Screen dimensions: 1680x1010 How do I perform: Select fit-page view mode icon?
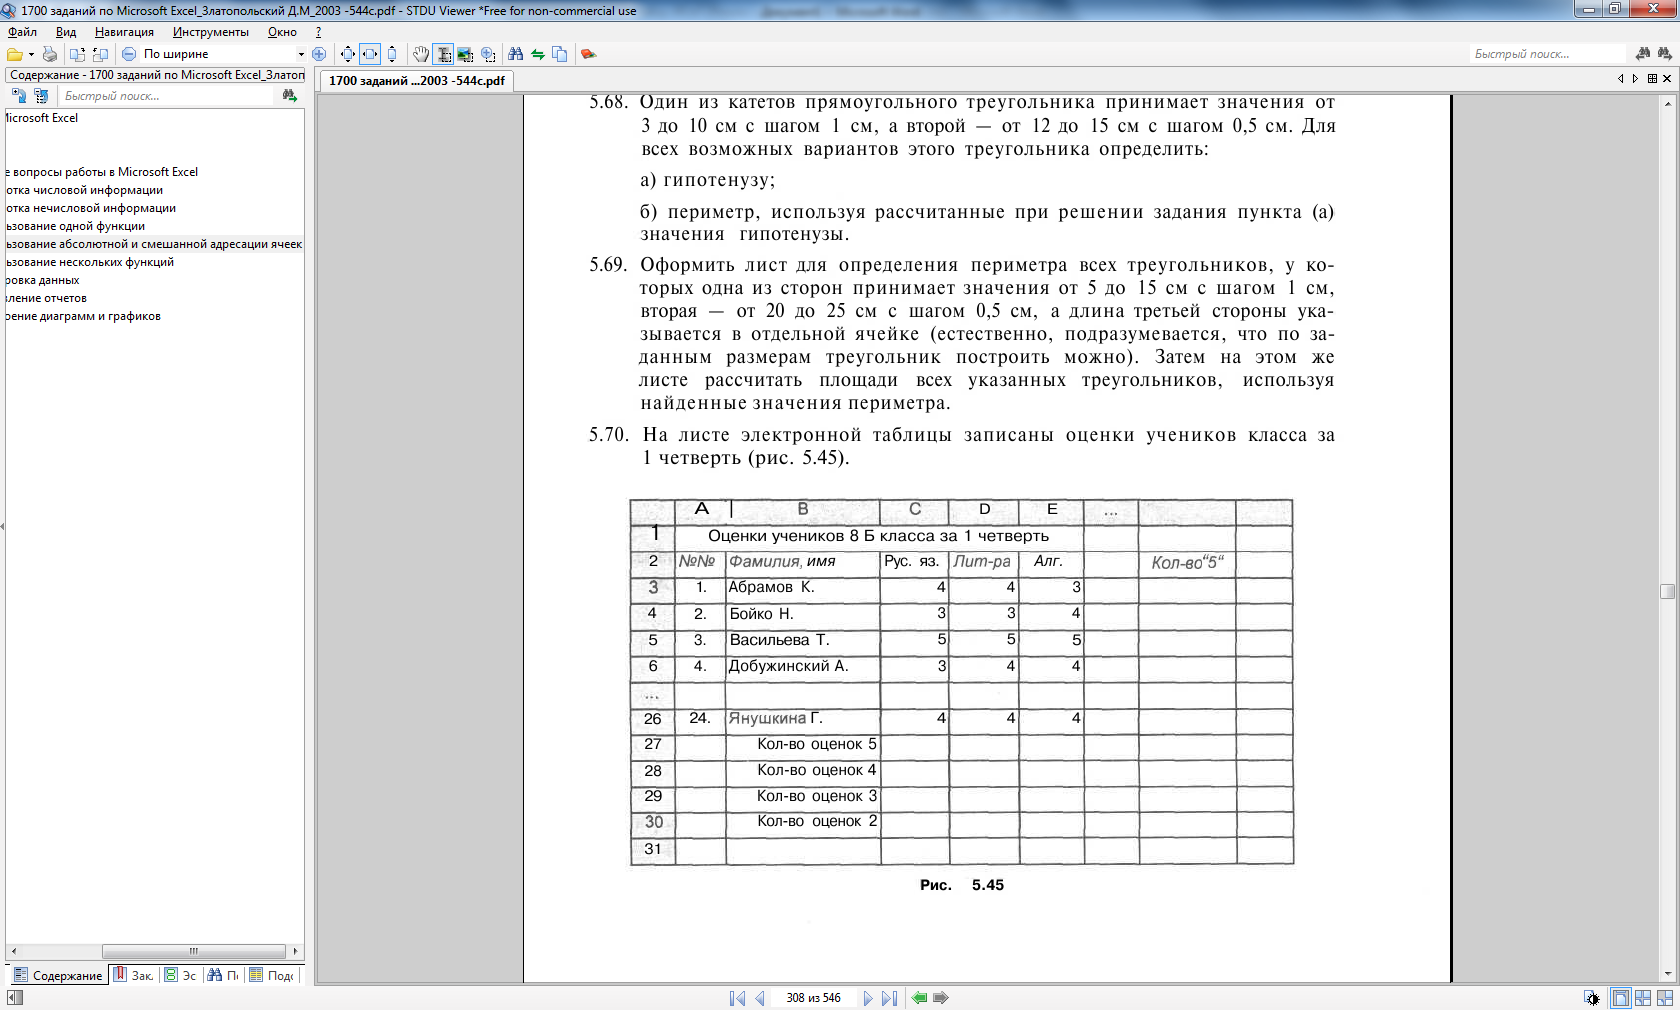pos(347,54)
